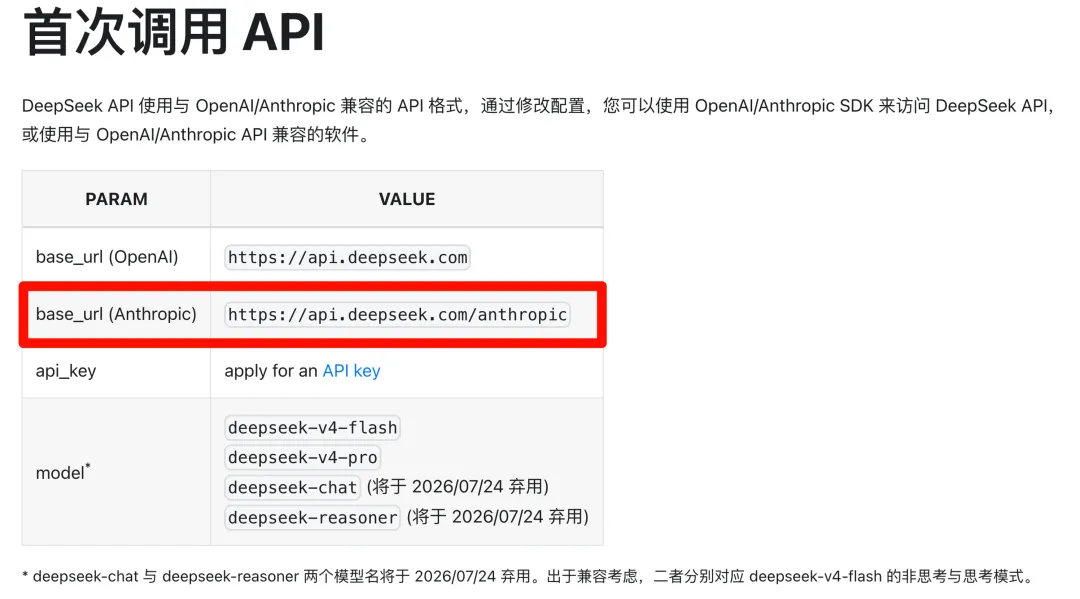Select the https://api.deepseek.com/anthropic code value
The width and height of the screenshot is (1080, 599).
pos(397,315)
